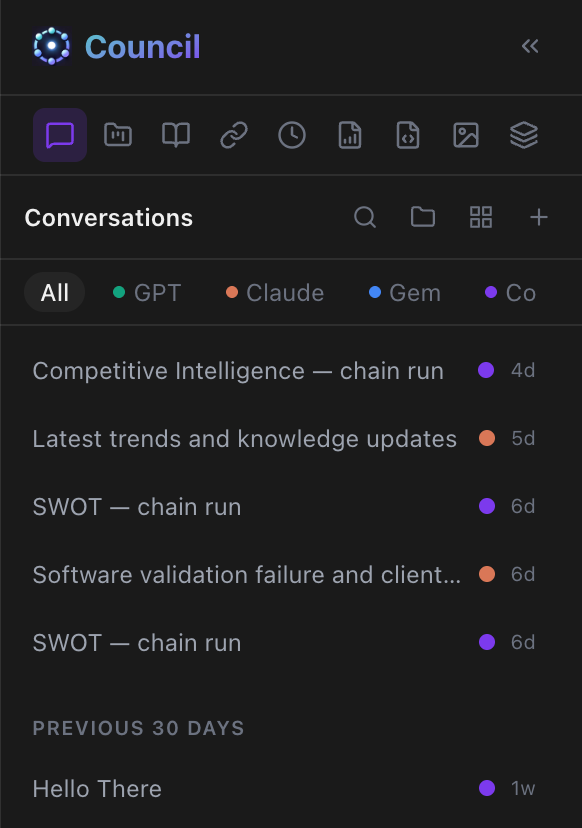Viewport: 582px width, 828px height.
Task: Open the Chains link icon
Action: click(x=233, y=135)
